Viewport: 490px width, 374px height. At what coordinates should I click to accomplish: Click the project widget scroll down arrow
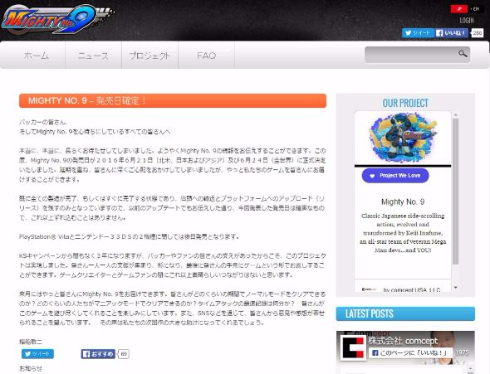pos(456,287)
